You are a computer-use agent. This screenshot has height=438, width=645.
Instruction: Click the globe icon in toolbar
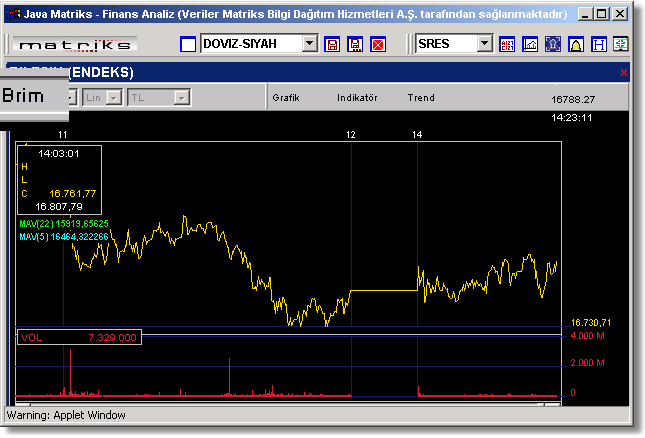coord(553,45)
